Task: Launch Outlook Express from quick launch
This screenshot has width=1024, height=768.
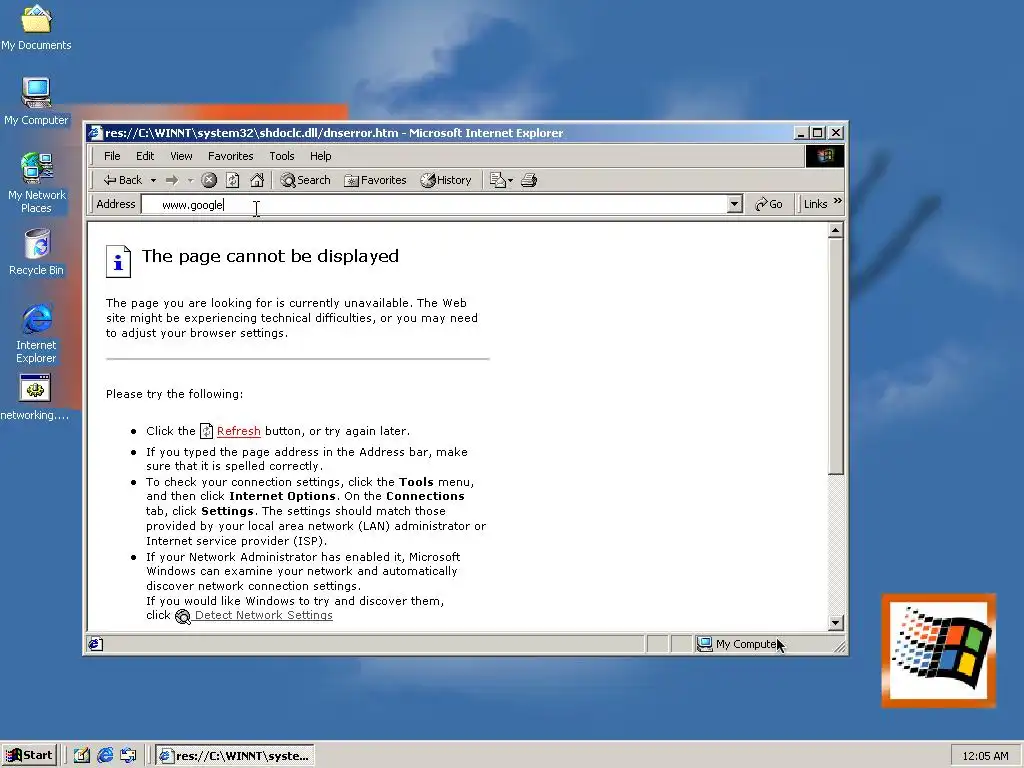Action: 129,756
